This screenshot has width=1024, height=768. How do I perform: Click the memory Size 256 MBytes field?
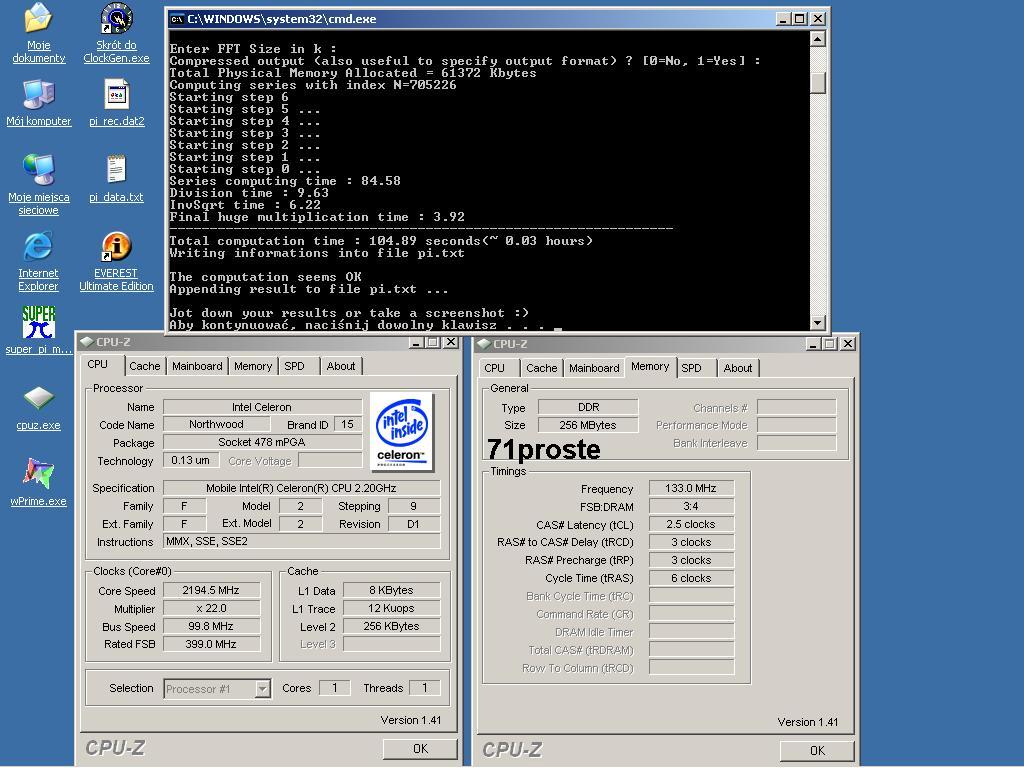[588, 425]
